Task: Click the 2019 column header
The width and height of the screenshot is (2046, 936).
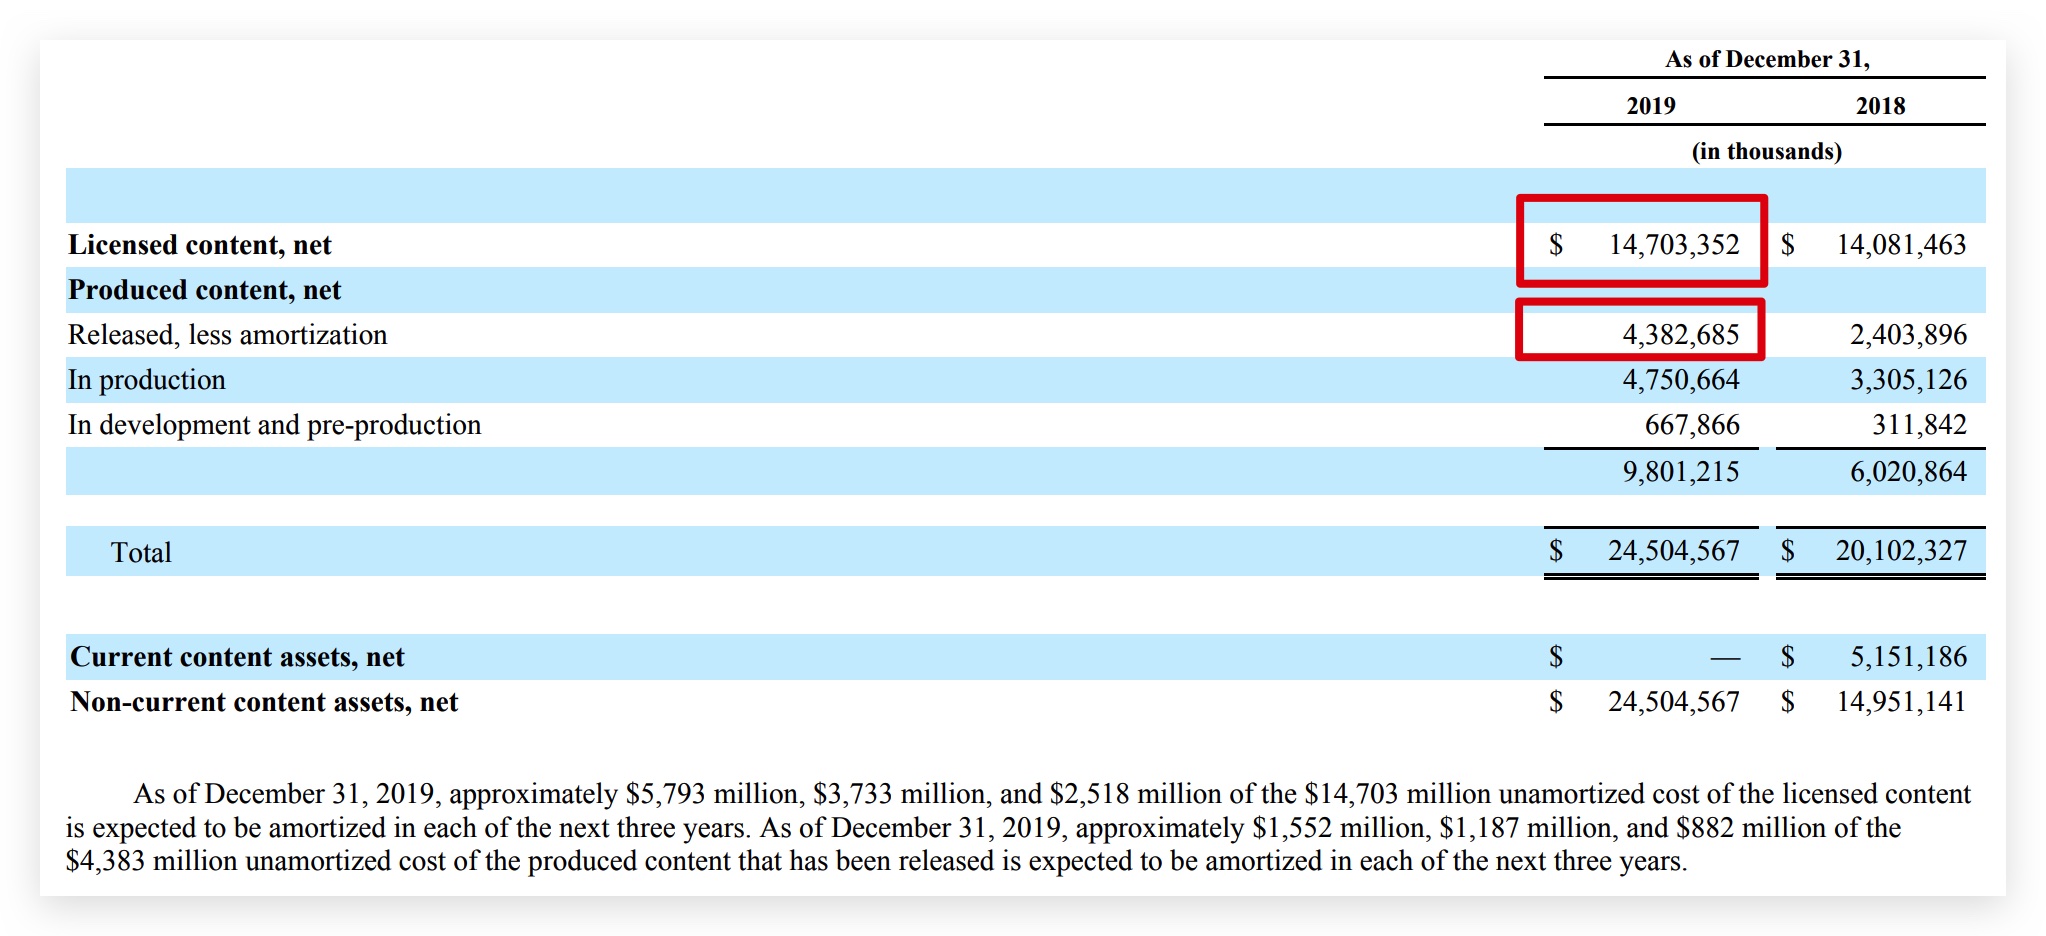Action: pos(1650,106)
